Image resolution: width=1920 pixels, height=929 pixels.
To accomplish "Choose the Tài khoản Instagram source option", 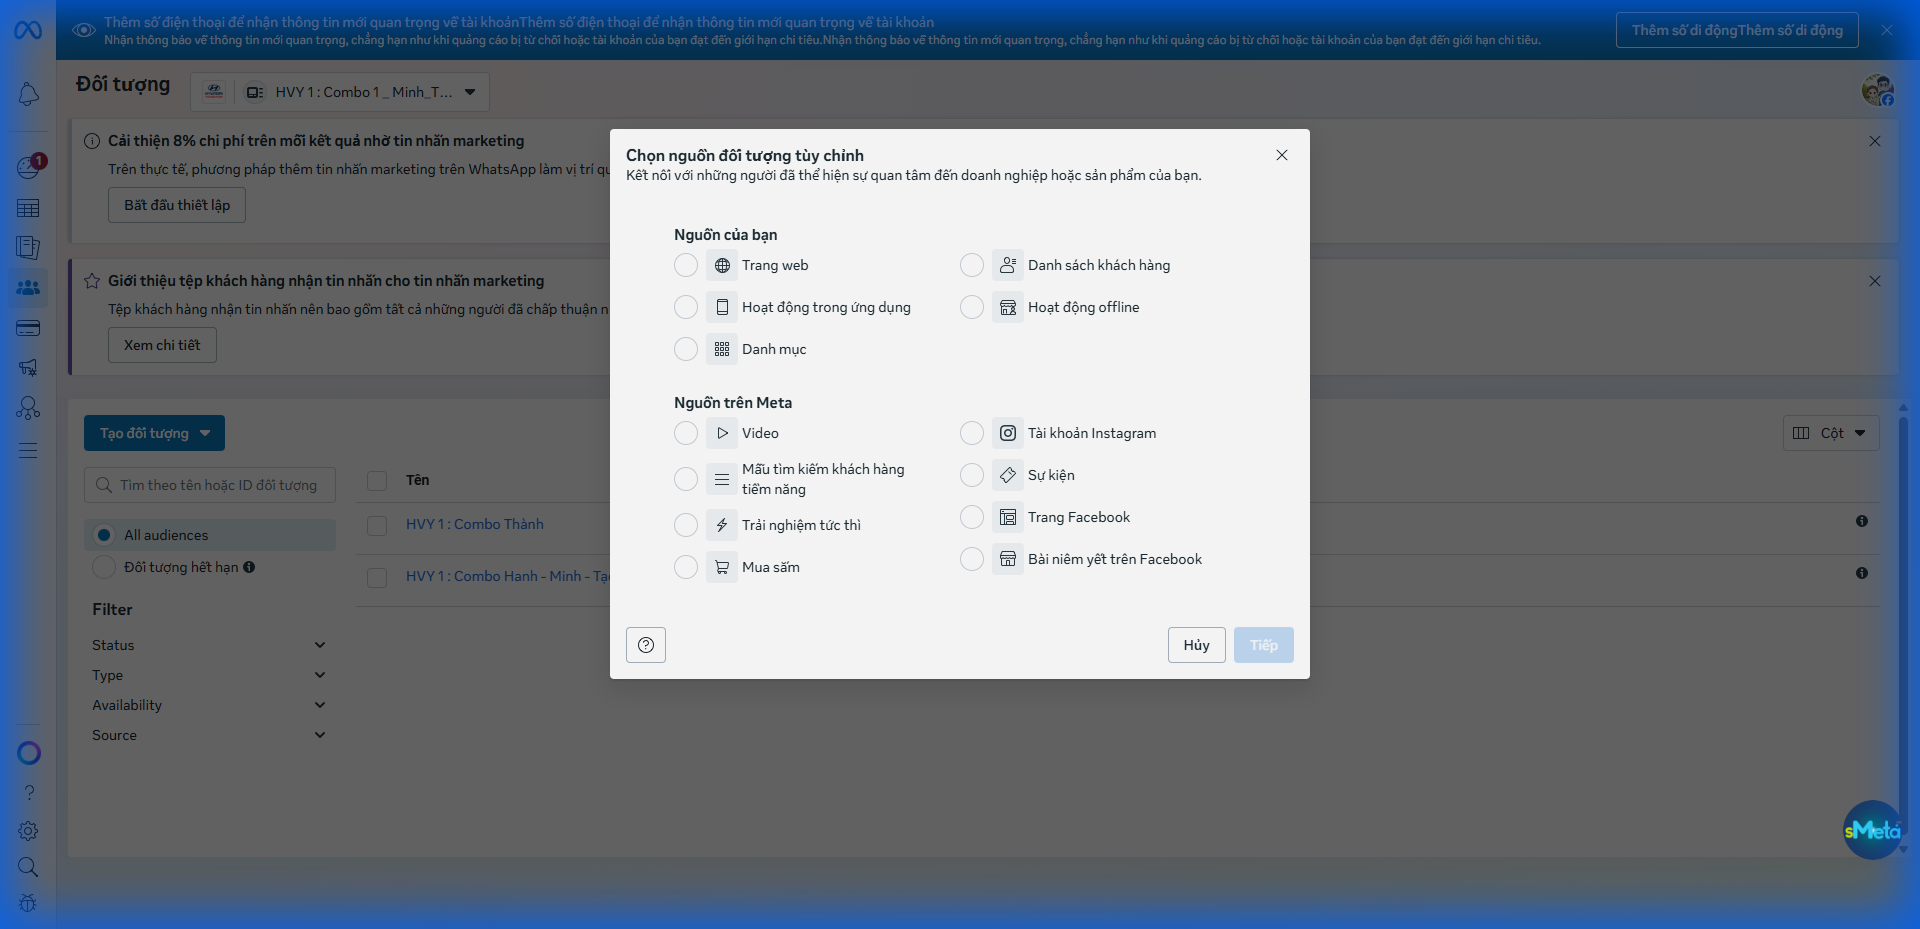I will 972,433.
